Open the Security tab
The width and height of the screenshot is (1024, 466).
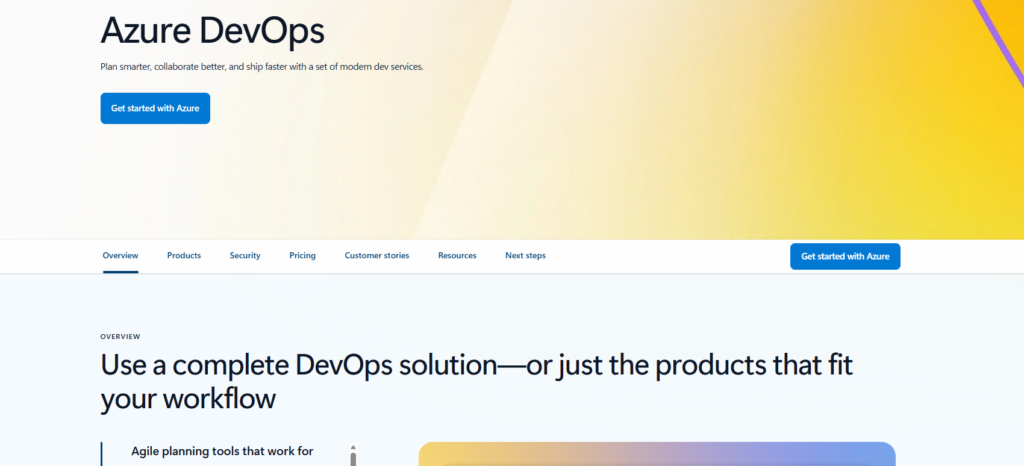click(x=245, y=256)
